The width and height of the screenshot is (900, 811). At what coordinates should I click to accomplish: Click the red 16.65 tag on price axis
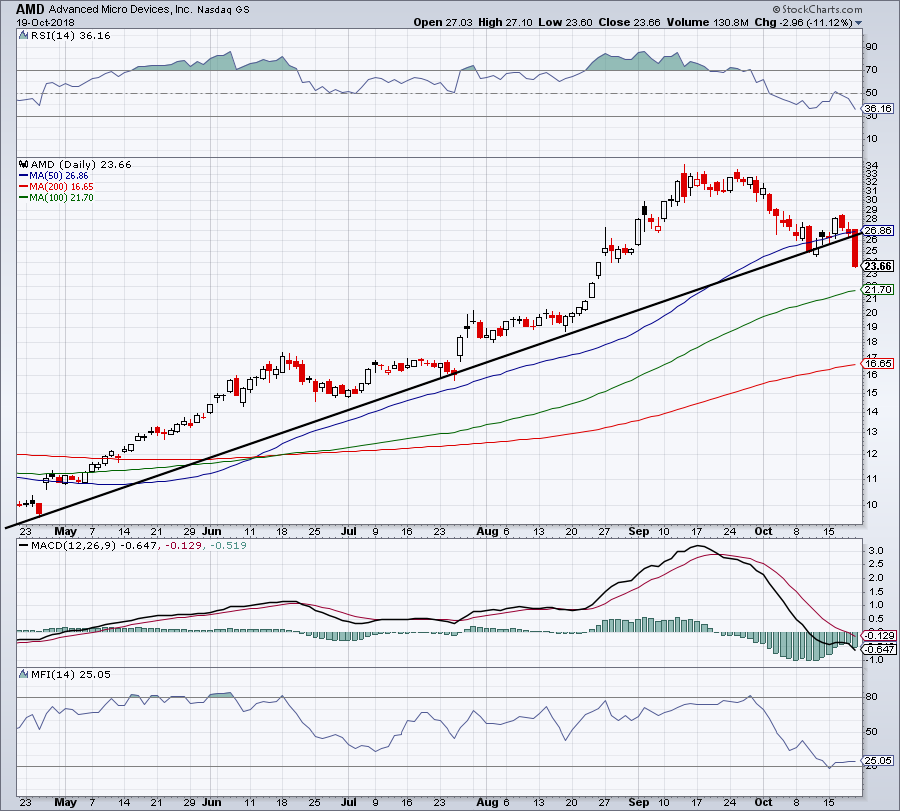pyautogui.click(x=878, y=363)
